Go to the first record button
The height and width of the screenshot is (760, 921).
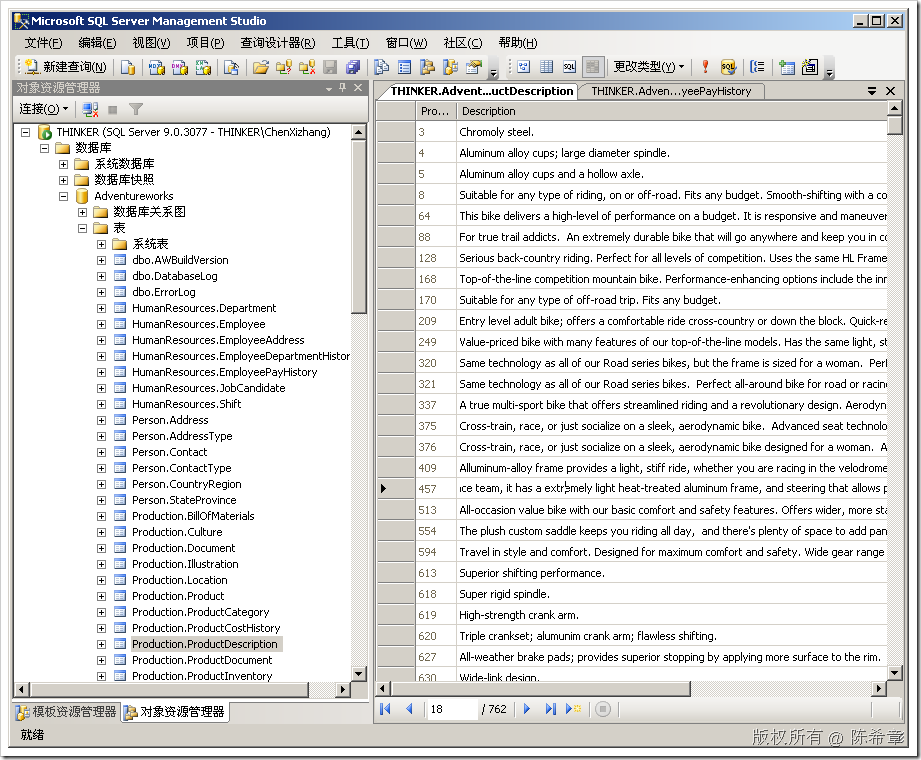click(385, 709)
